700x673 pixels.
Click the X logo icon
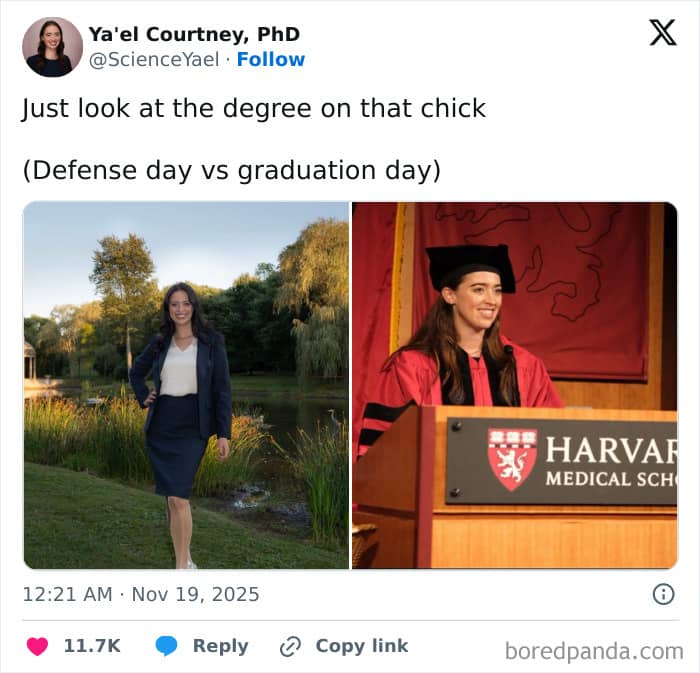pyautogui.click(x=662, y=33)
